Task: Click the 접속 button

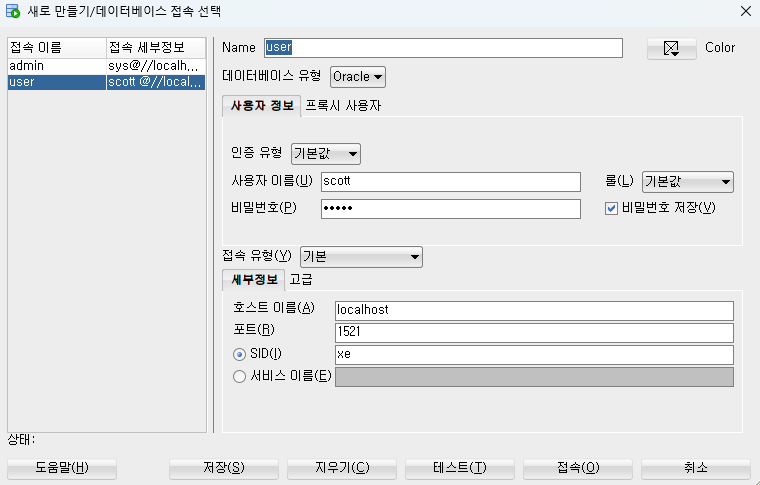Action: tap(578, 468)
